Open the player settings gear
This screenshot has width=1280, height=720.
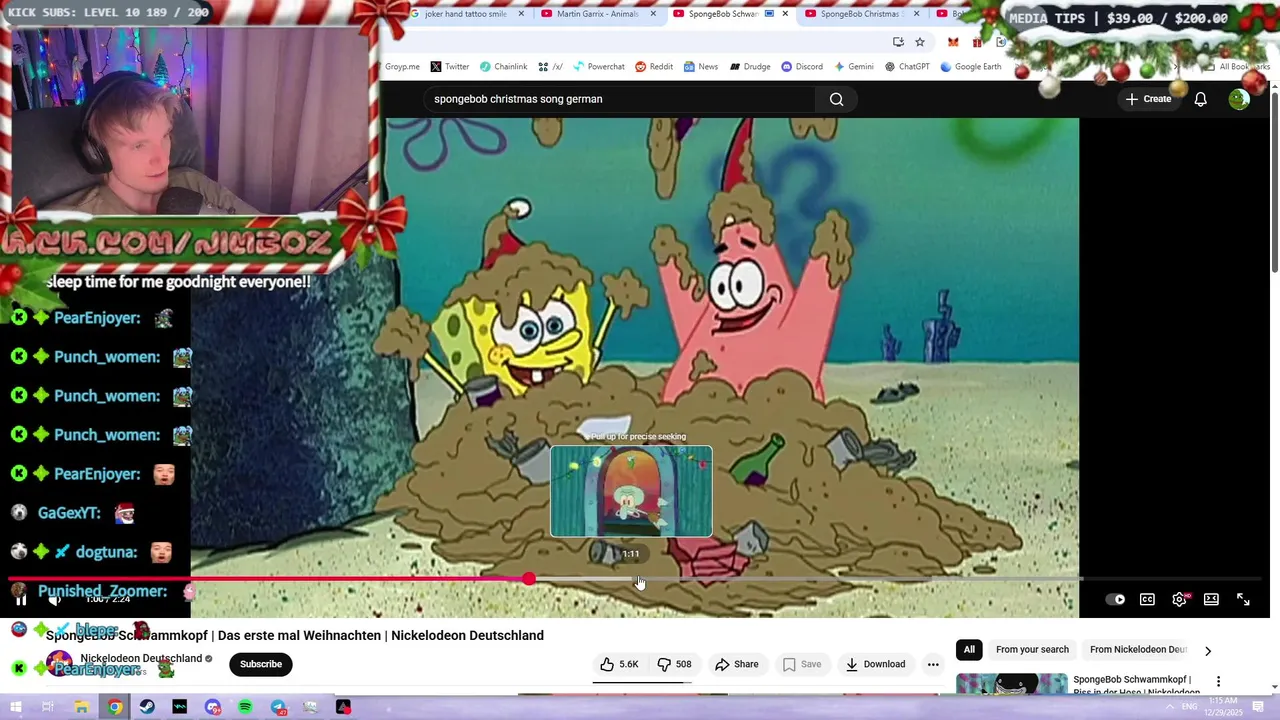click(1179, 599)
